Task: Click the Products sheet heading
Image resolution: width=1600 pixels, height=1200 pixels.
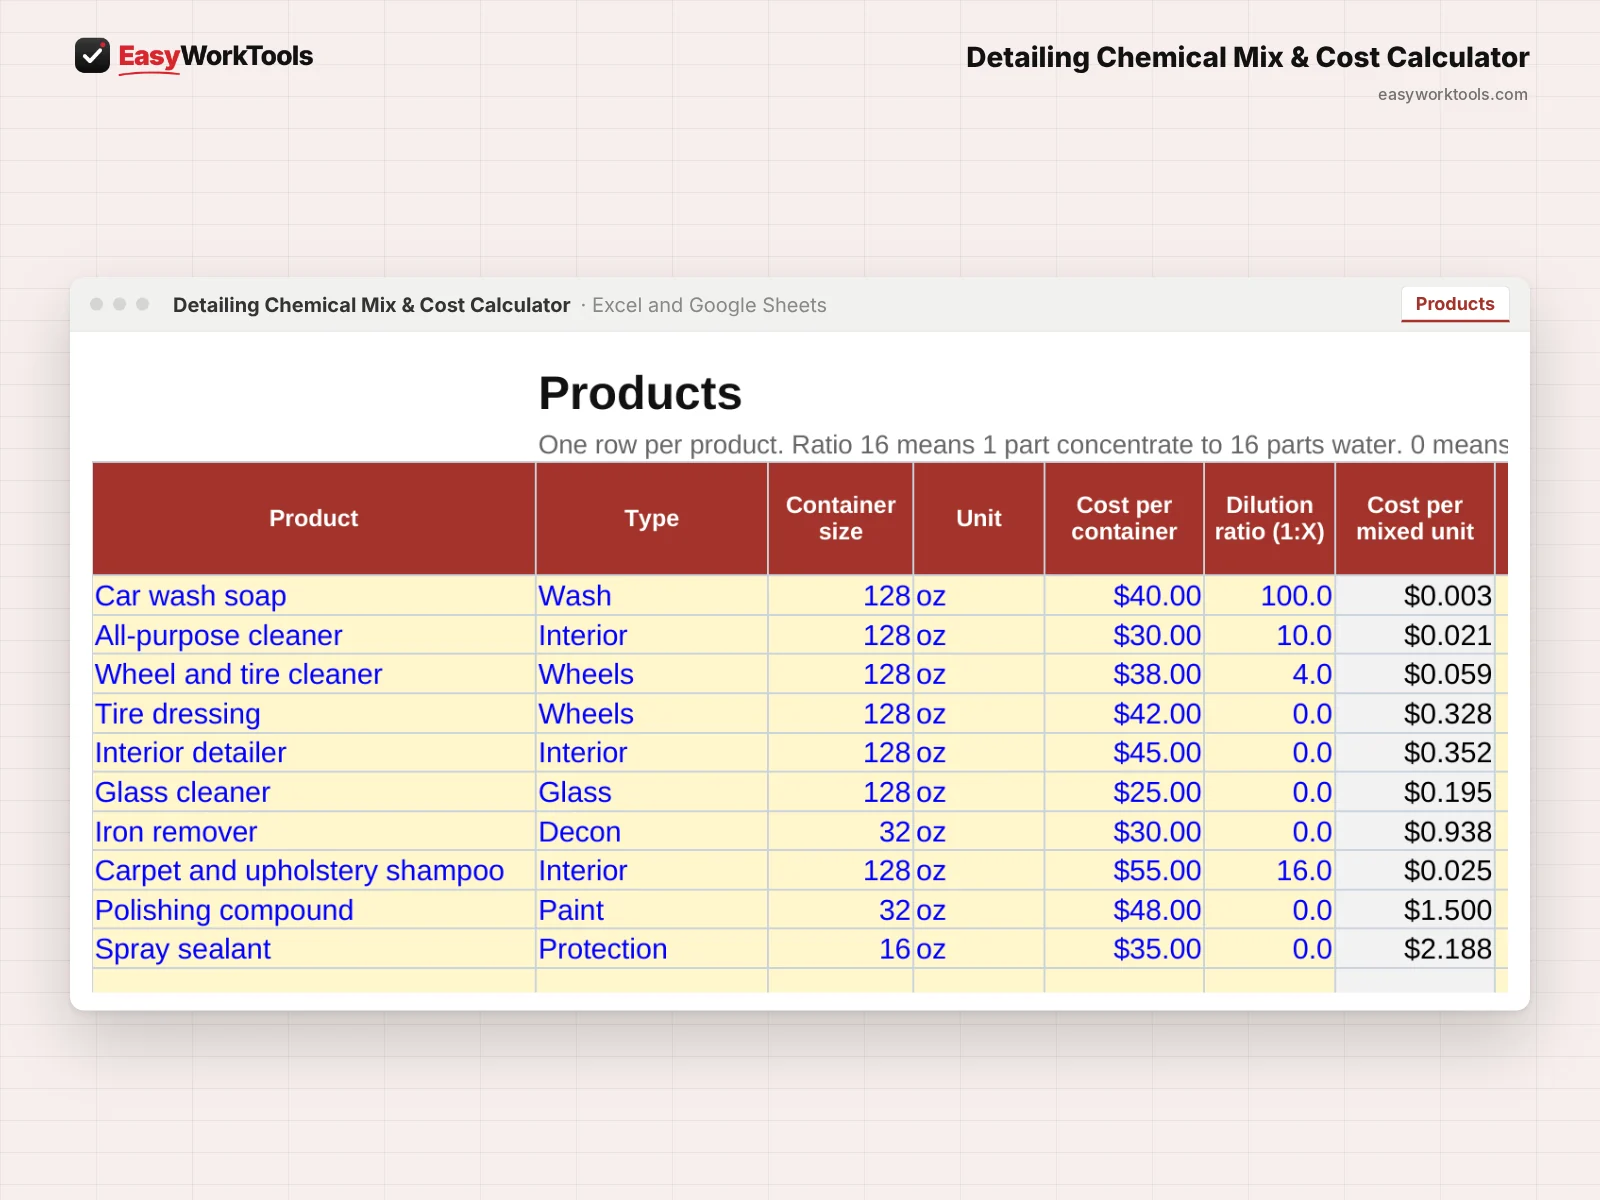Action: 640,393
